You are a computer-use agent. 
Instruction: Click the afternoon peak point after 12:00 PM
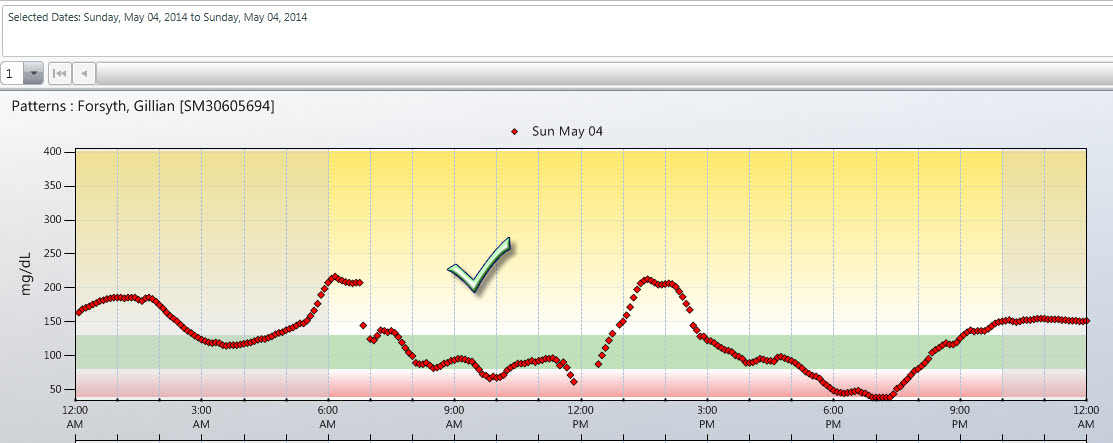[648, 279]
